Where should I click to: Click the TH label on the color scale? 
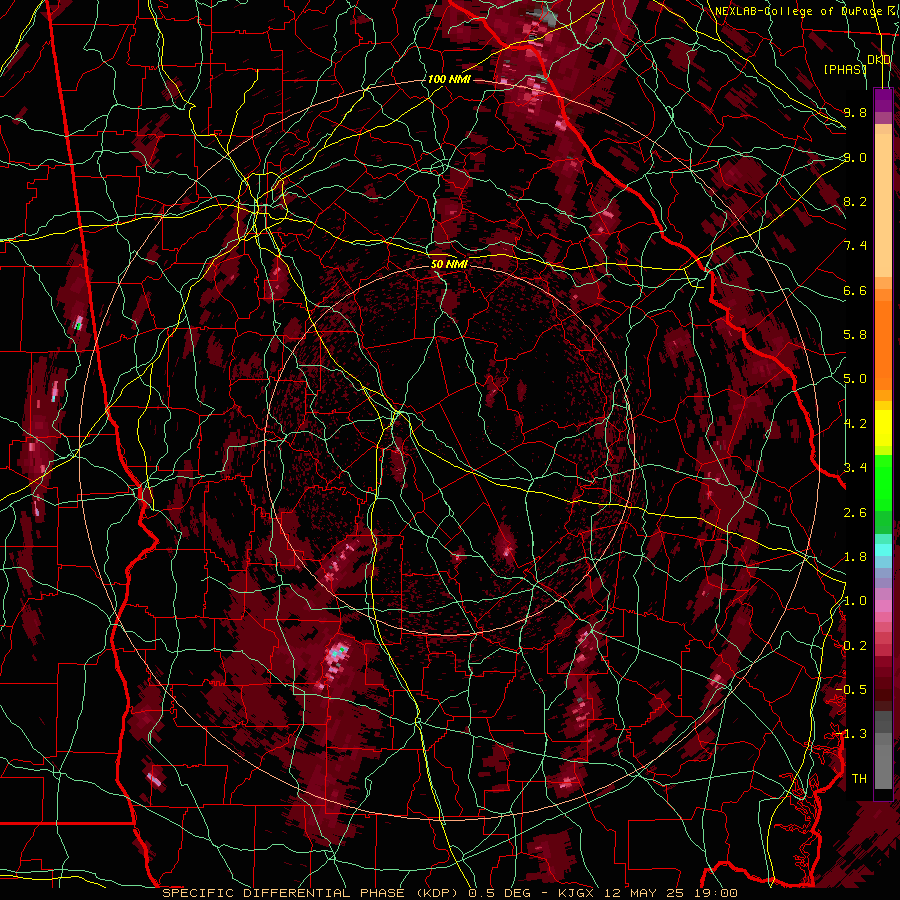click(859, 779)
